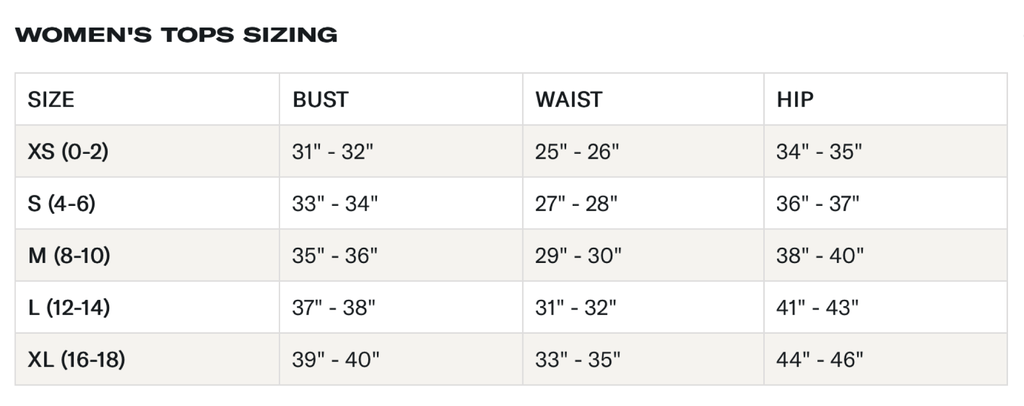The image size is (1024, 406).
Task: Click the 25" - 26" waist cell
Action: point(577,152)
